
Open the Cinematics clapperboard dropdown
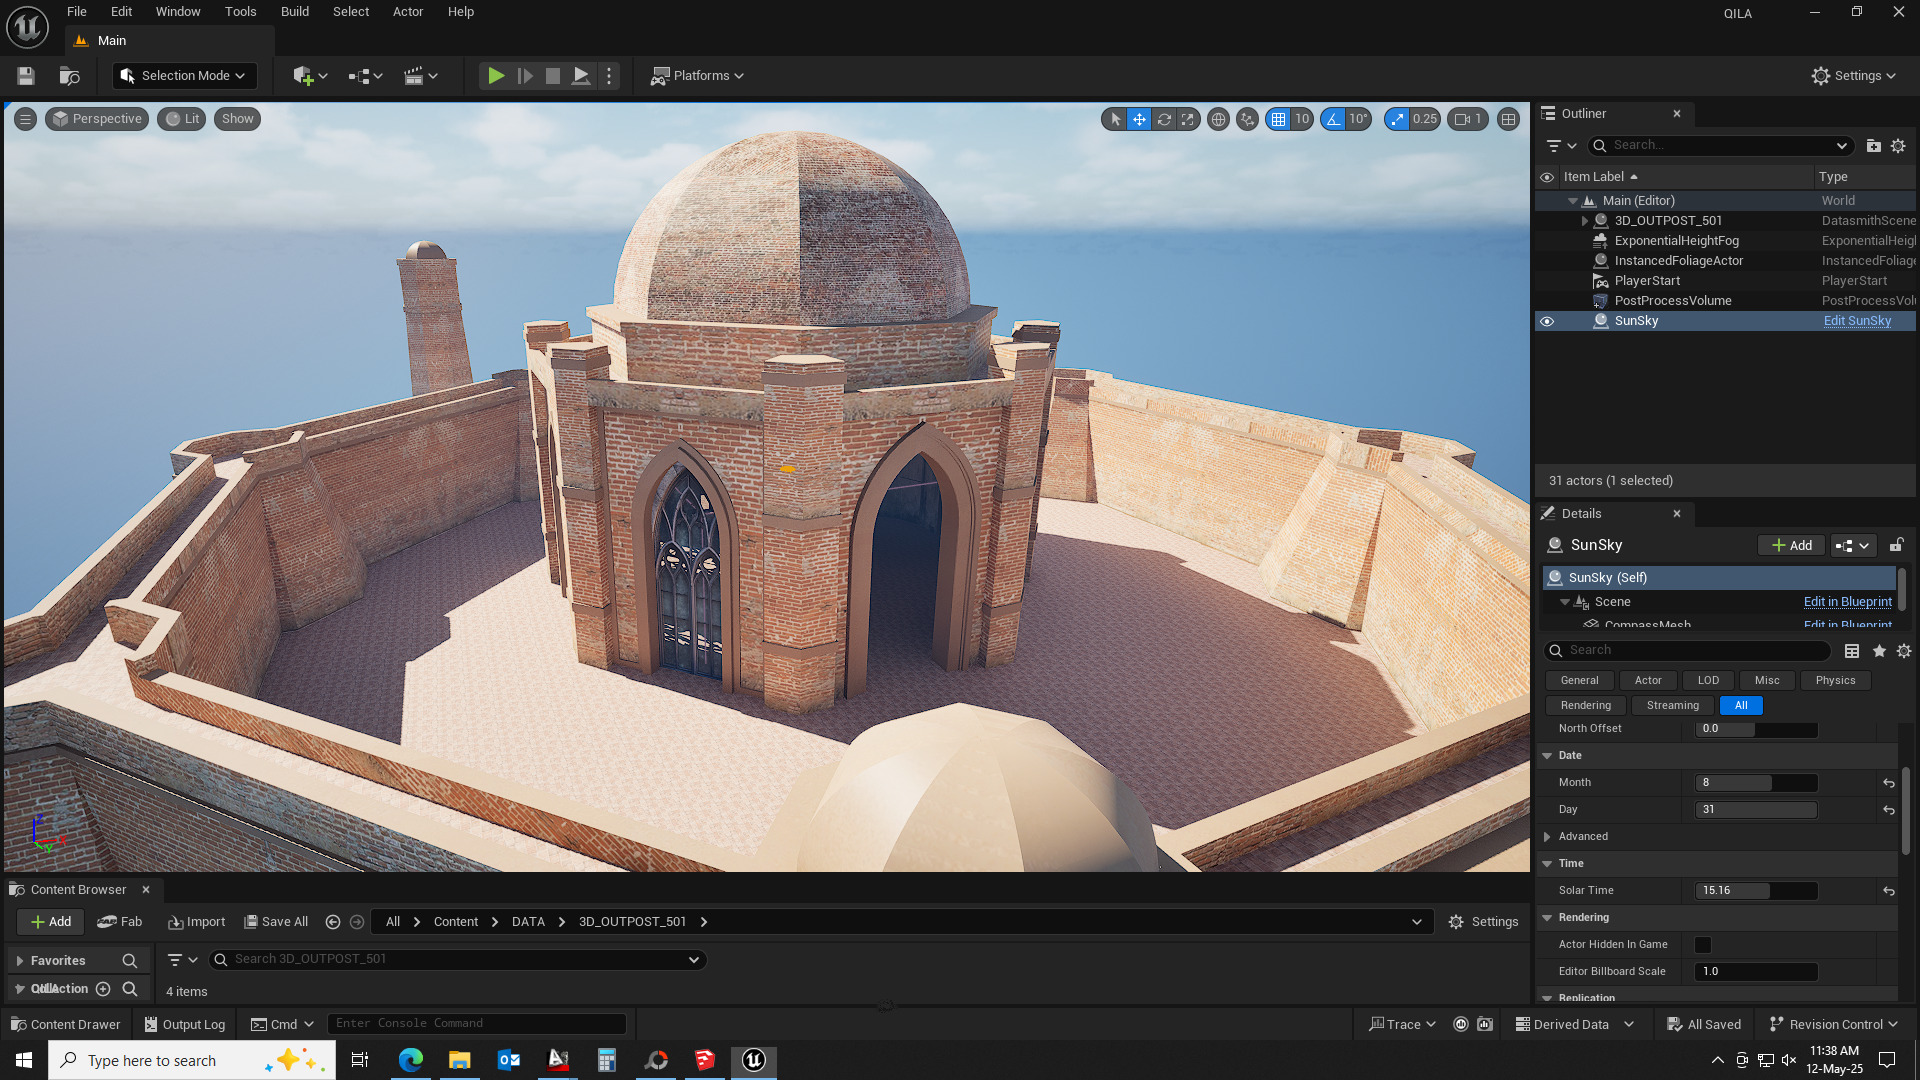click(421, 76)
